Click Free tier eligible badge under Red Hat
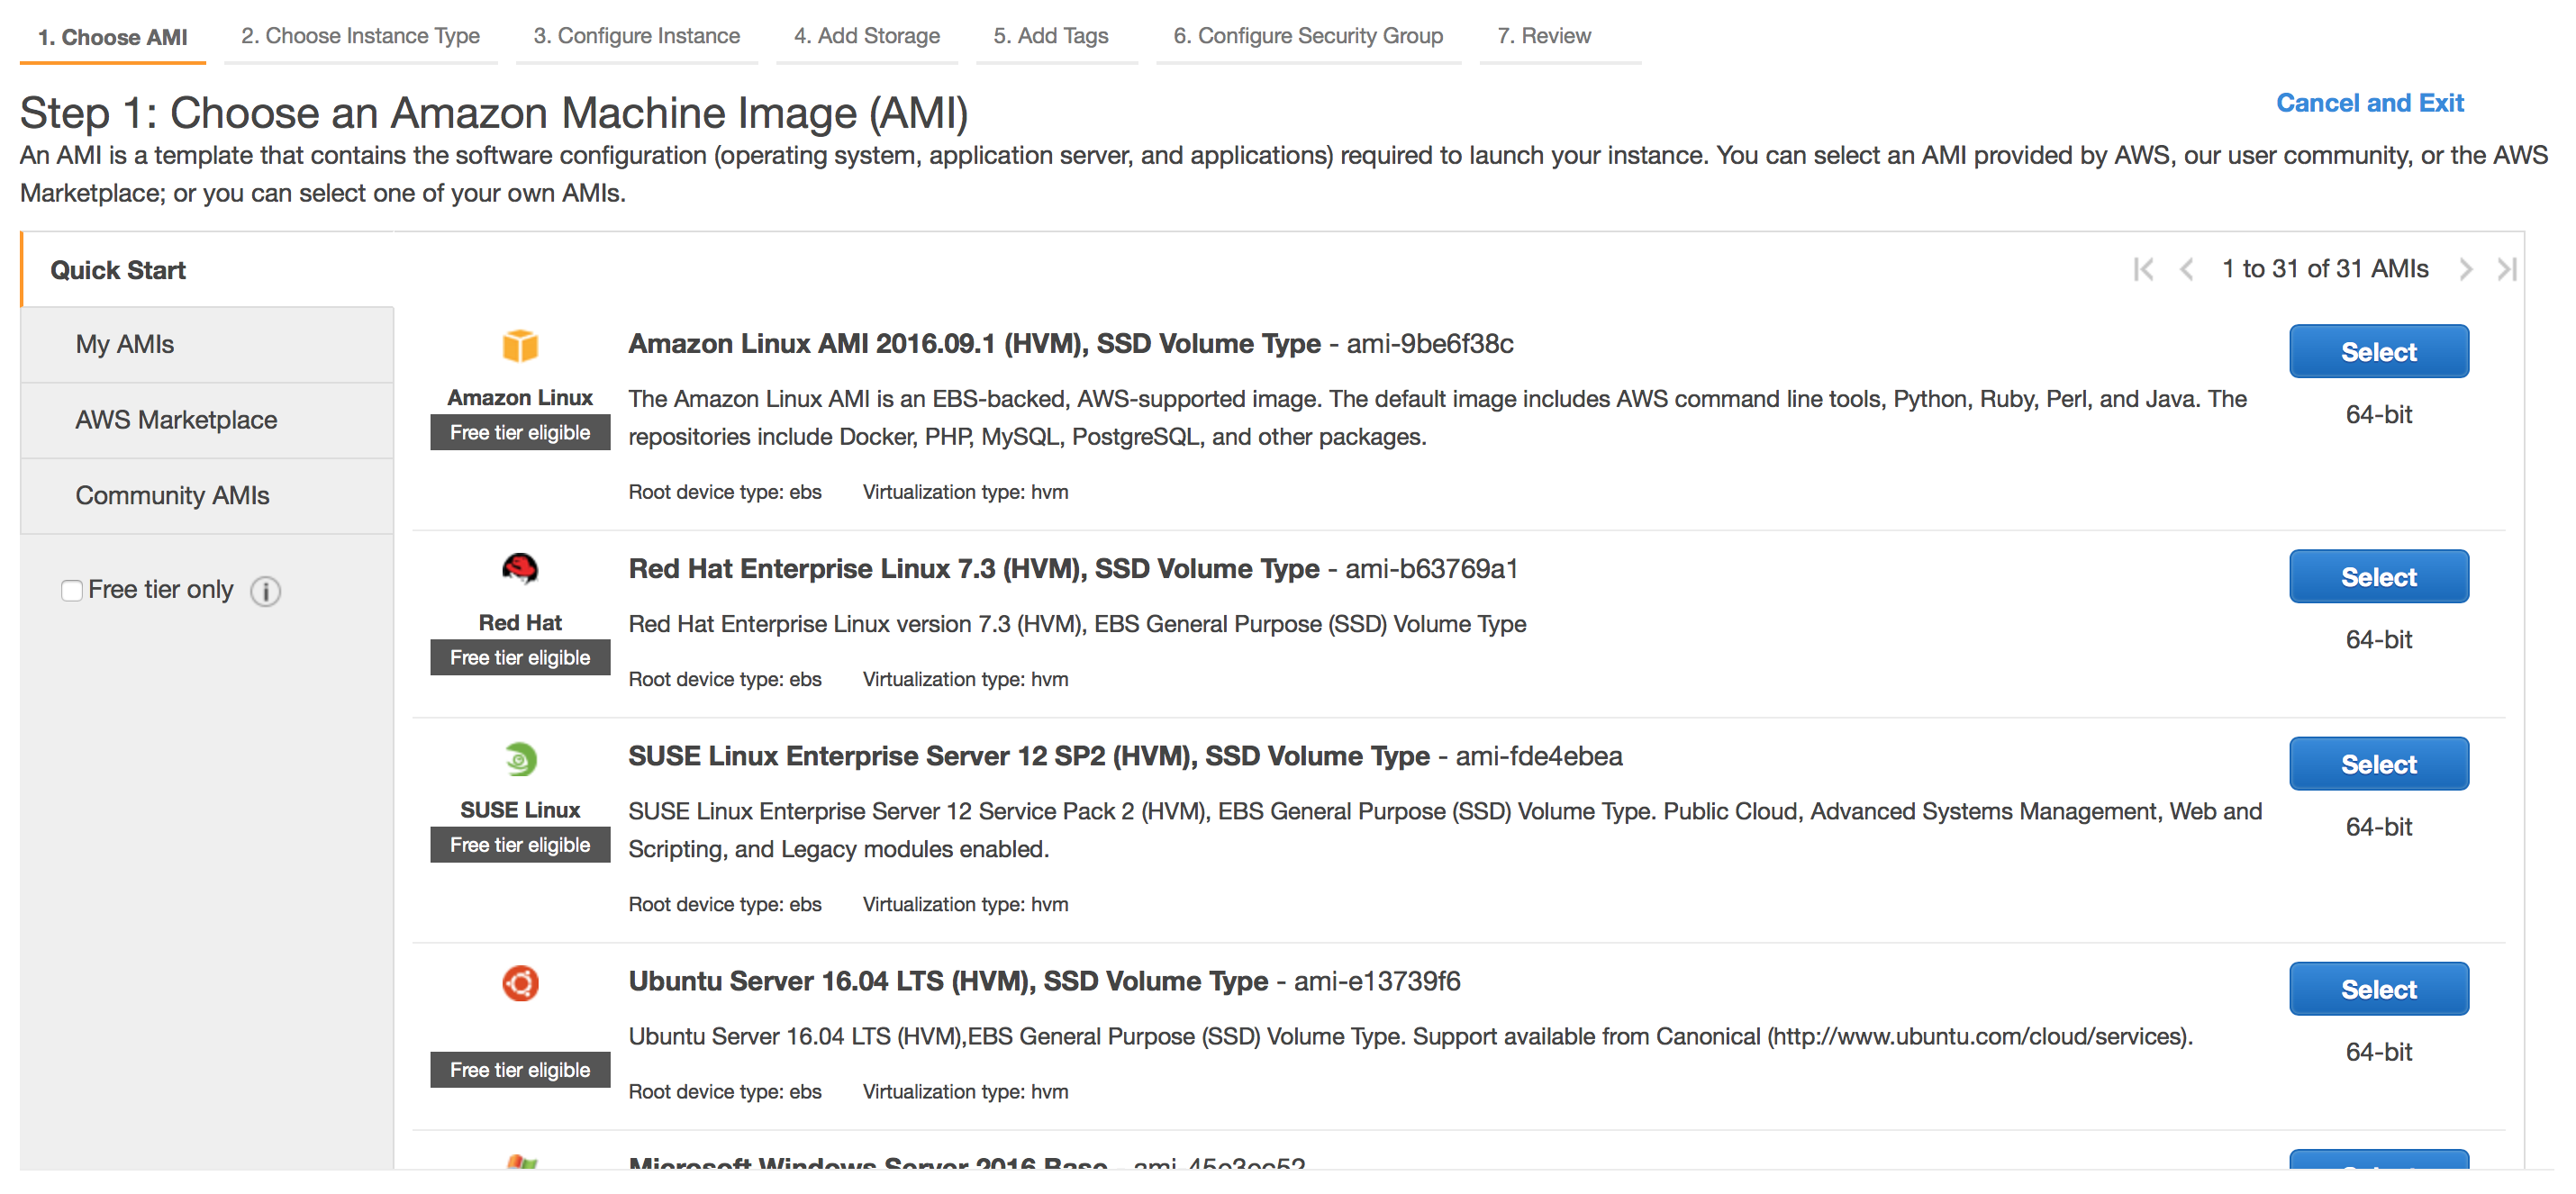The image size is (2576, 1194). [520, 658]
